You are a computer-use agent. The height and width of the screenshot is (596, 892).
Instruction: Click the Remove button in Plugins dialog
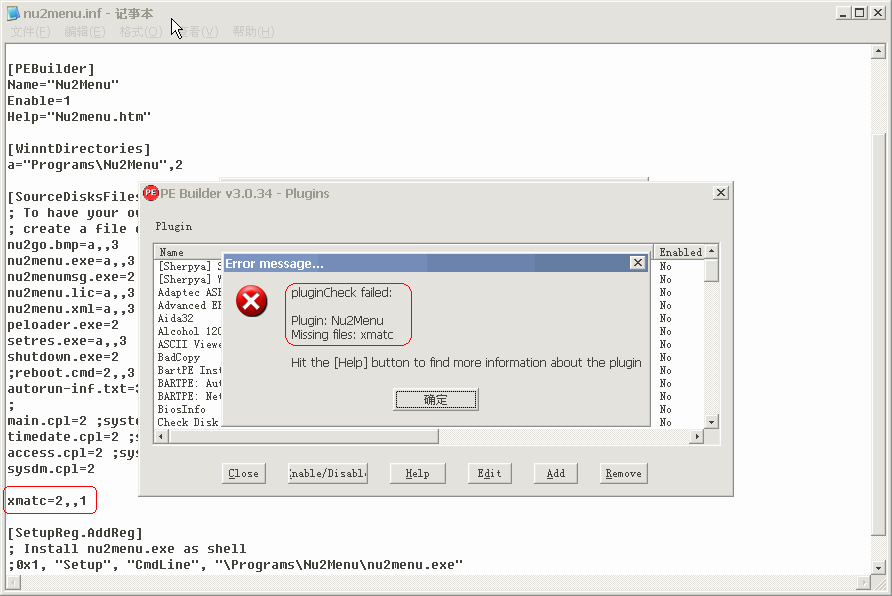click(623, 473)
